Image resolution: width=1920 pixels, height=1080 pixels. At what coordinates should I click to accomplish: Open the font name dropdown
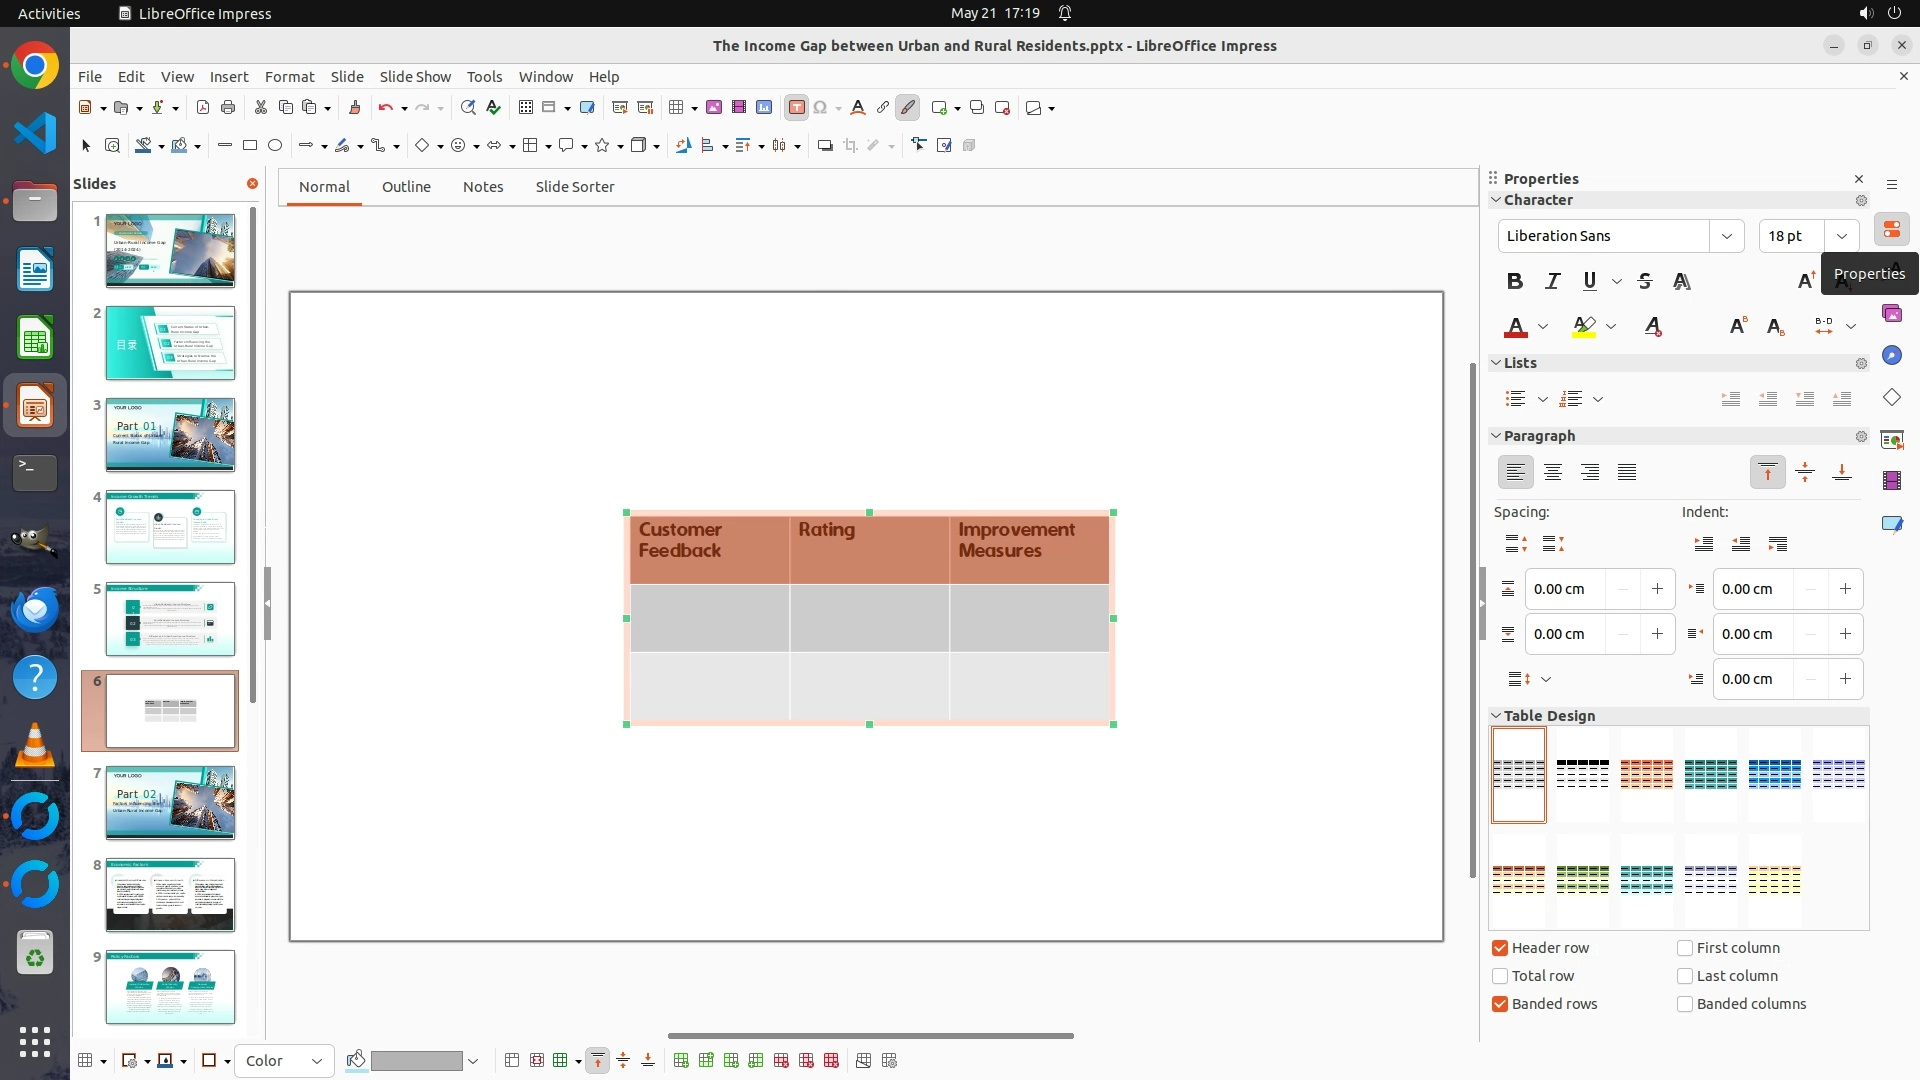[x=1726, y=236]
